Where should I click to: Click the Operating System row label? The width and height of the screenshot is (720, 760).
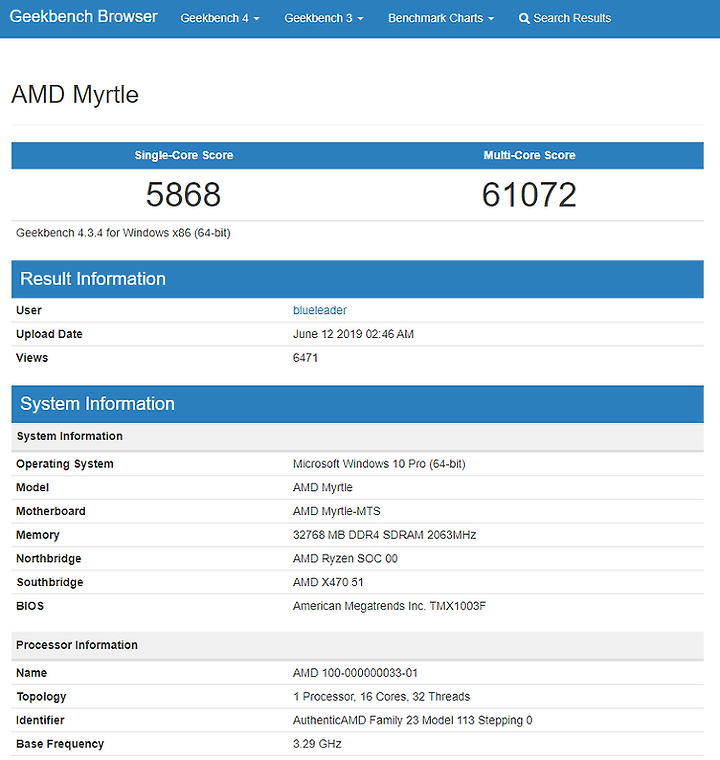[64, 464]
